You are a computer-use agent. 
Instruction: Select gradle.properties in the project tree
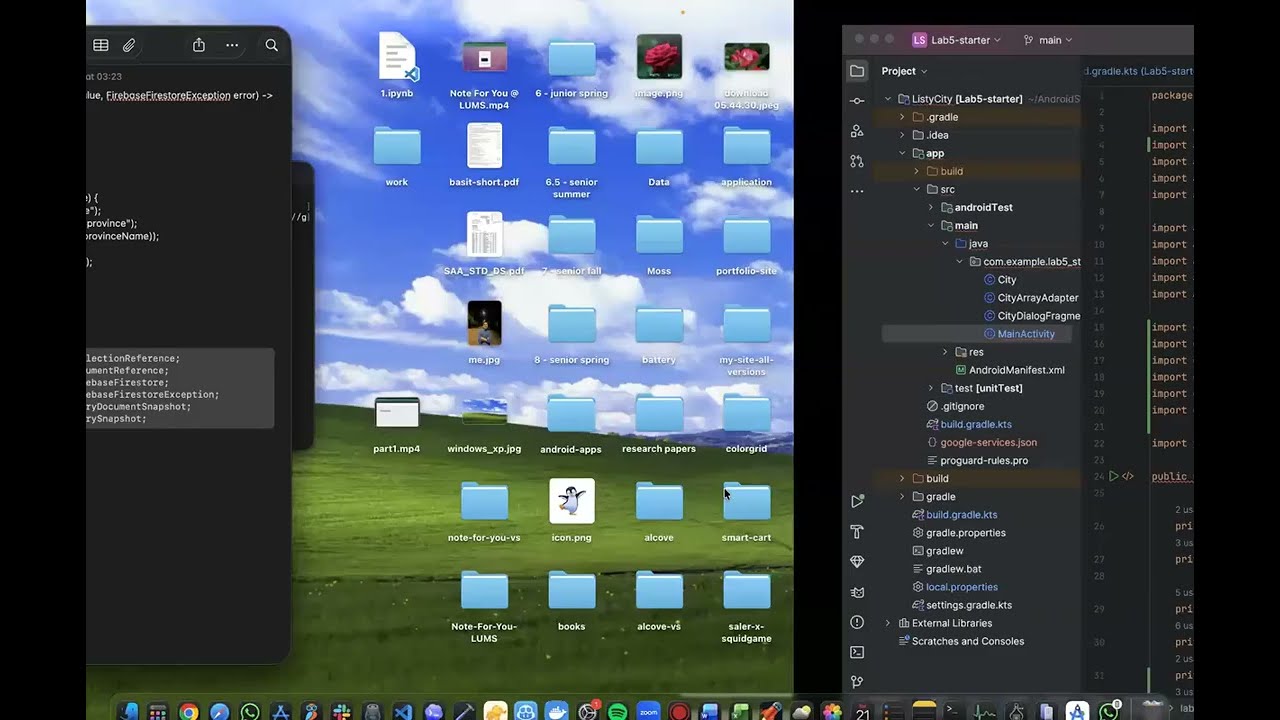click(959, 533)
